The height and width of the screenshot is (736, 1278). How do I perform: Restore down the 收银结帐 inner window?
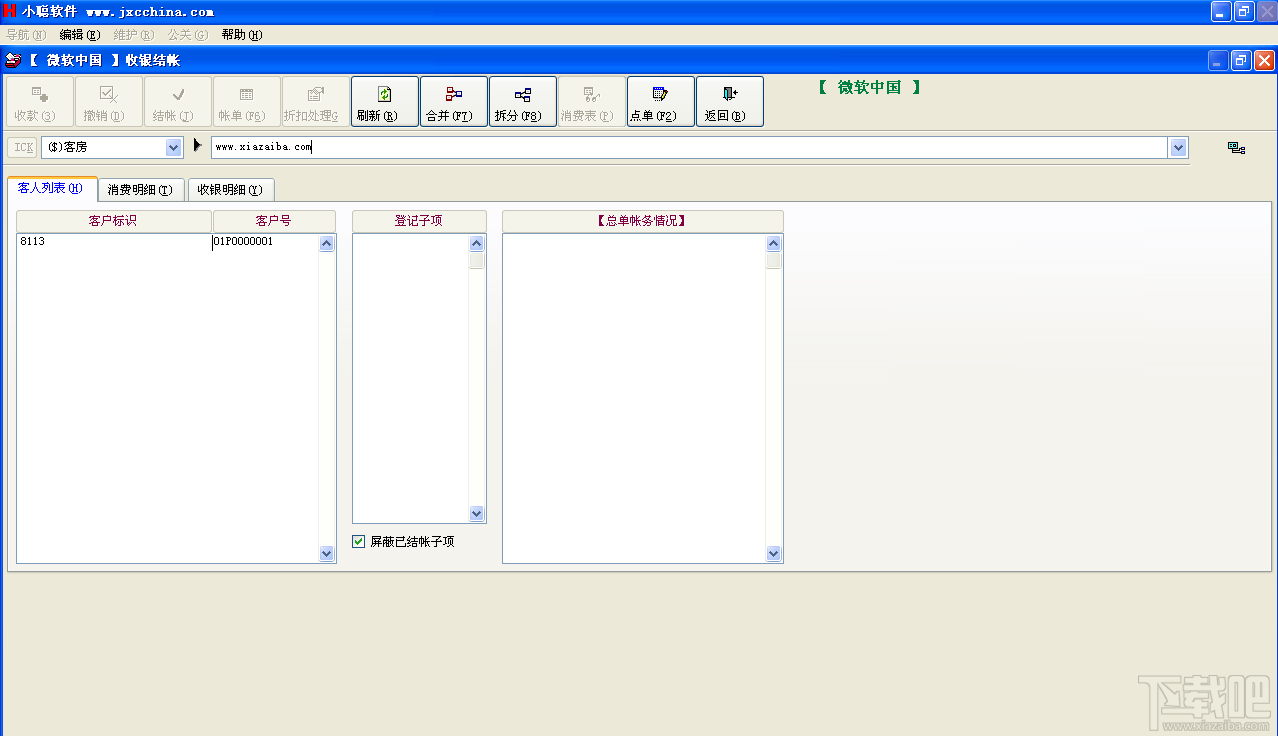tap(1241, 60)
